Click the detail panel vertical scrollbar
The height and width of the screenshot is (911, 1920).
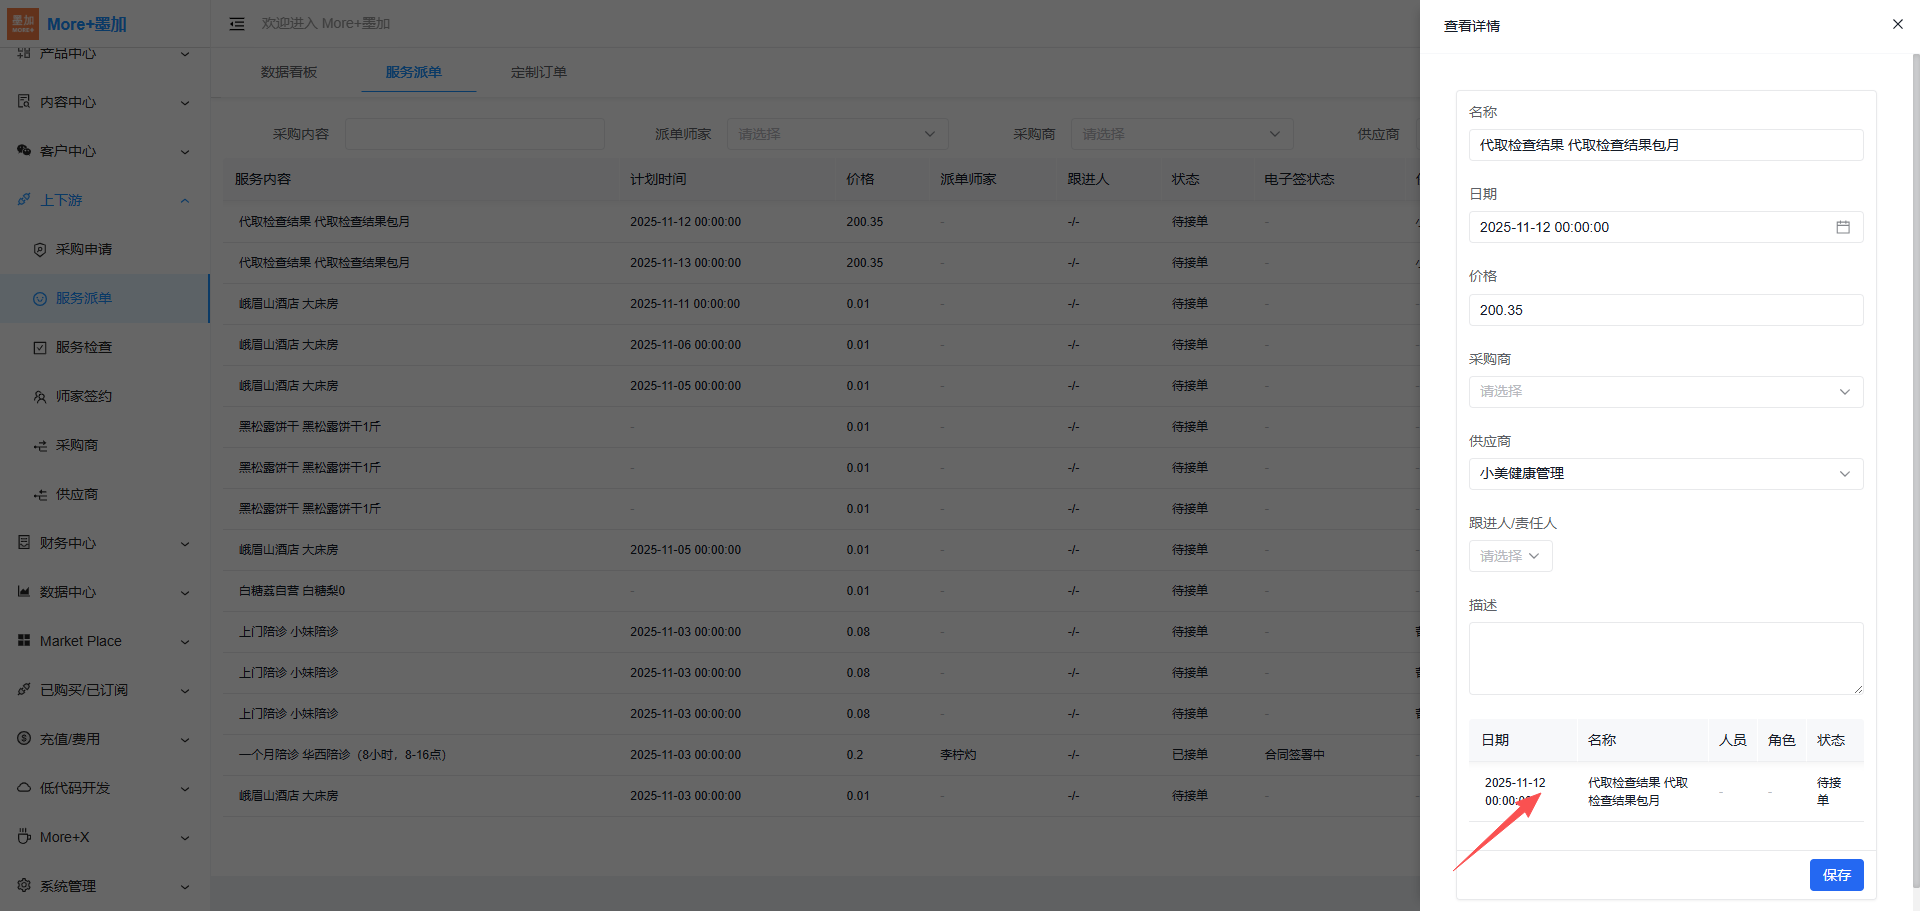click(x=1915, y=400)
